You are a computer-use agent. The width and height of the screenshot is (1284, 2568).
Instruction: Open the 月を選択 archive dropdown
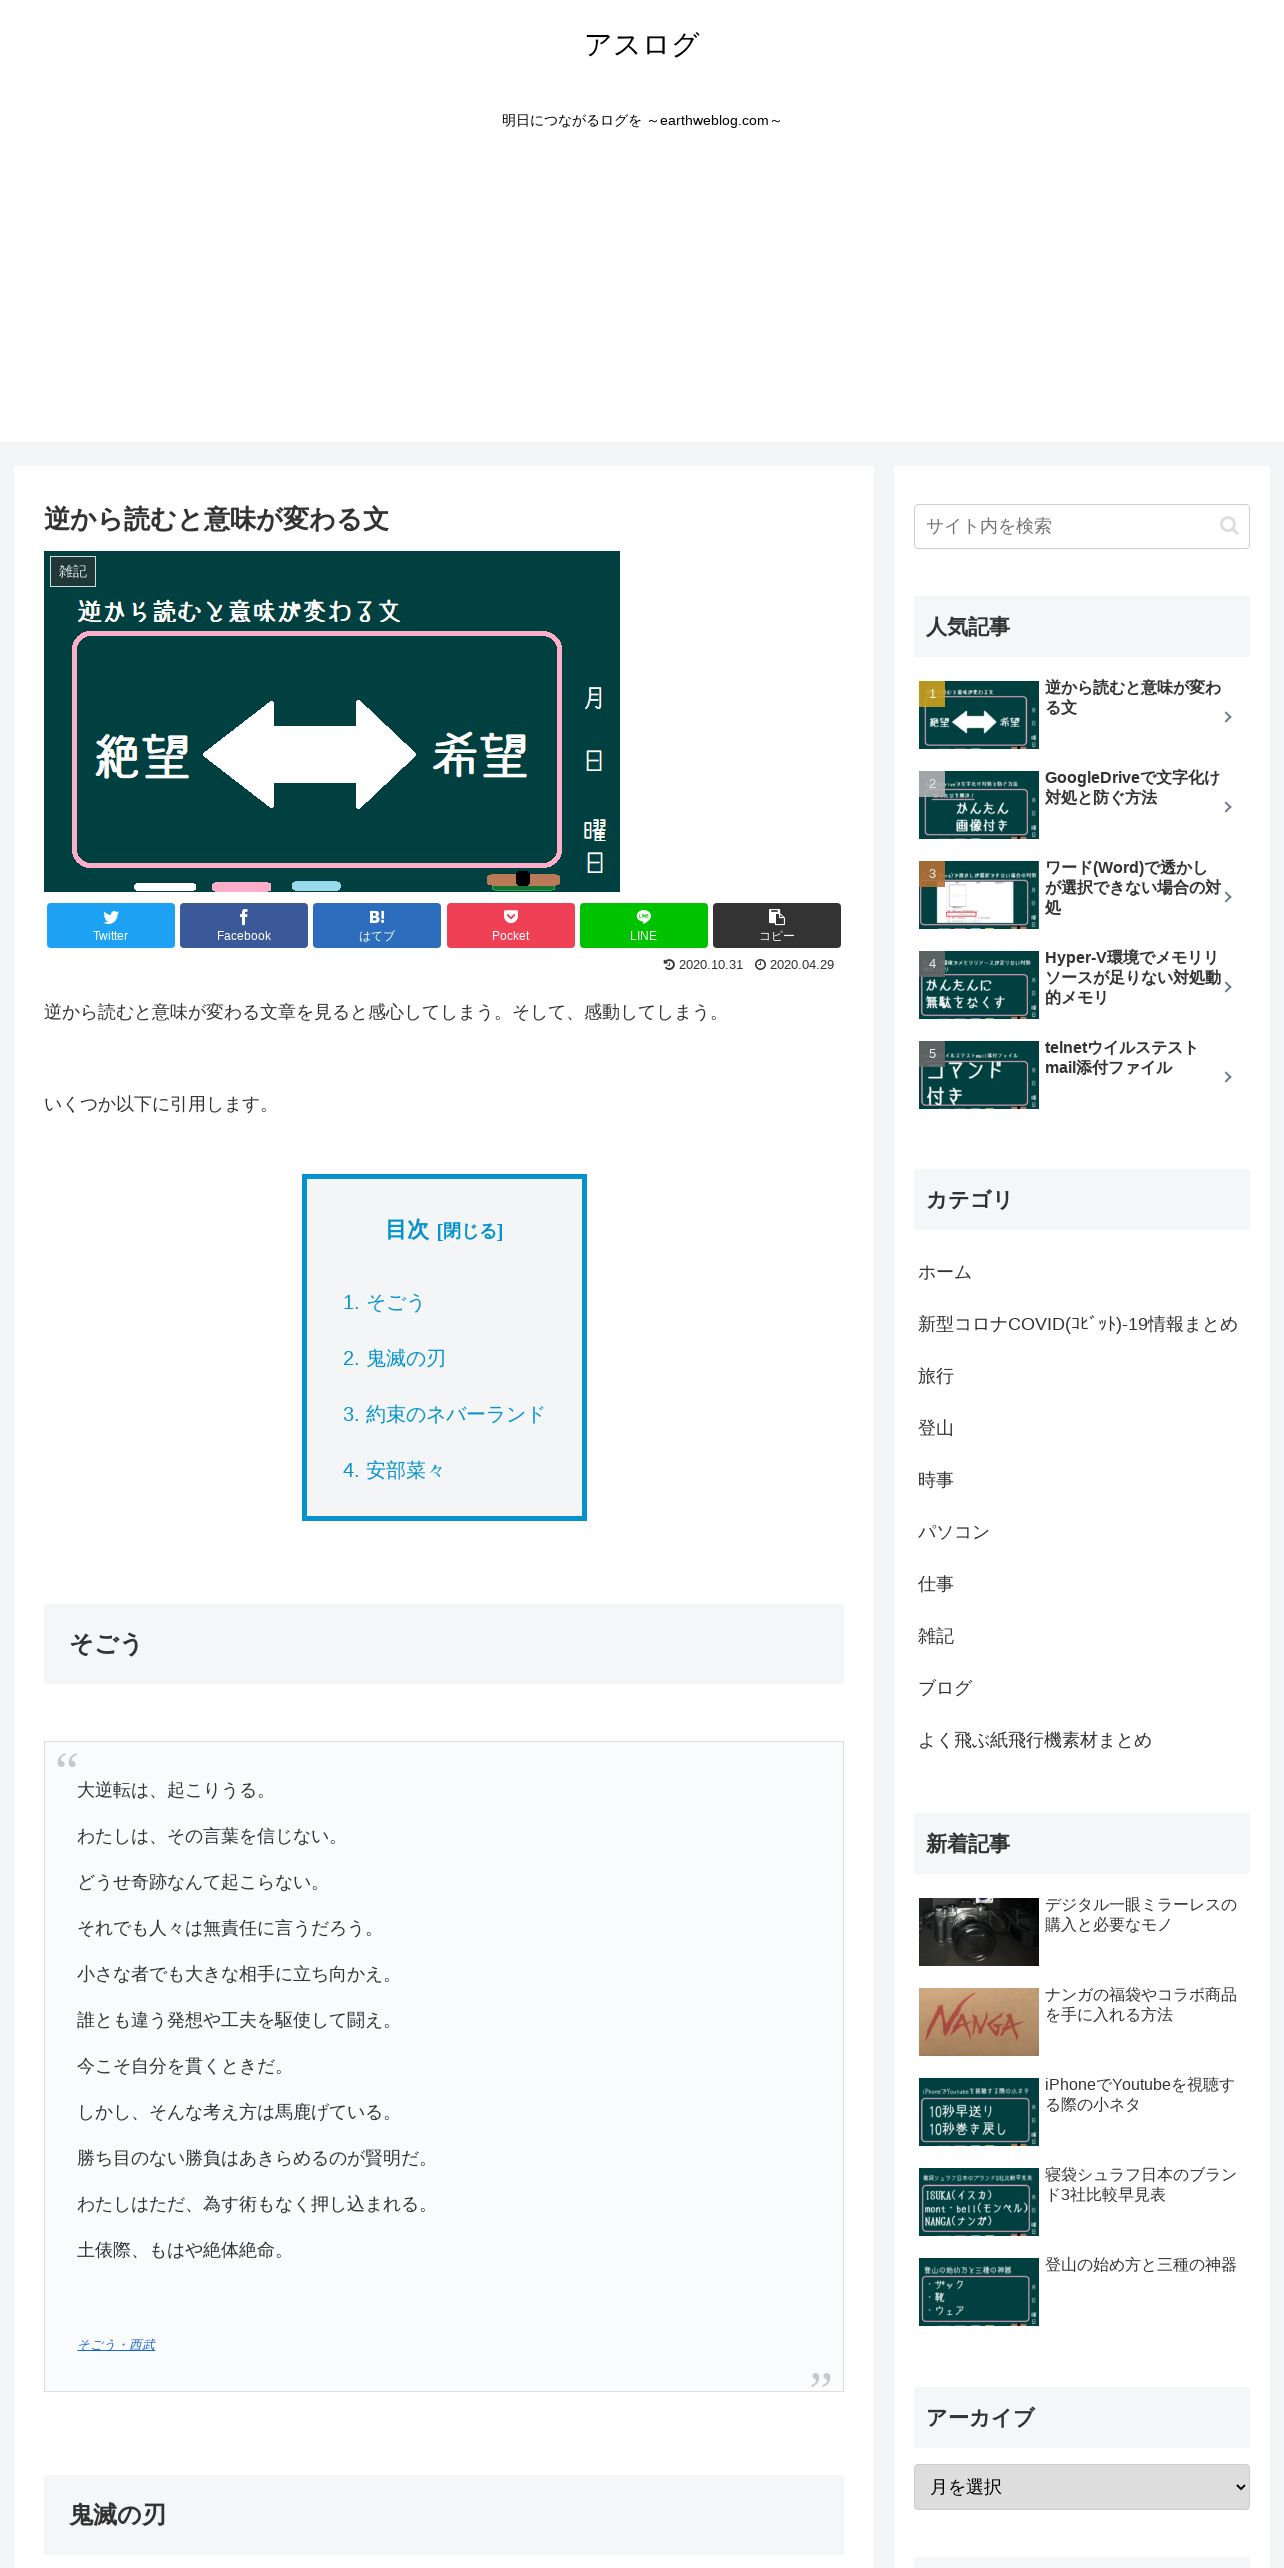[x=1082, y=2486]
